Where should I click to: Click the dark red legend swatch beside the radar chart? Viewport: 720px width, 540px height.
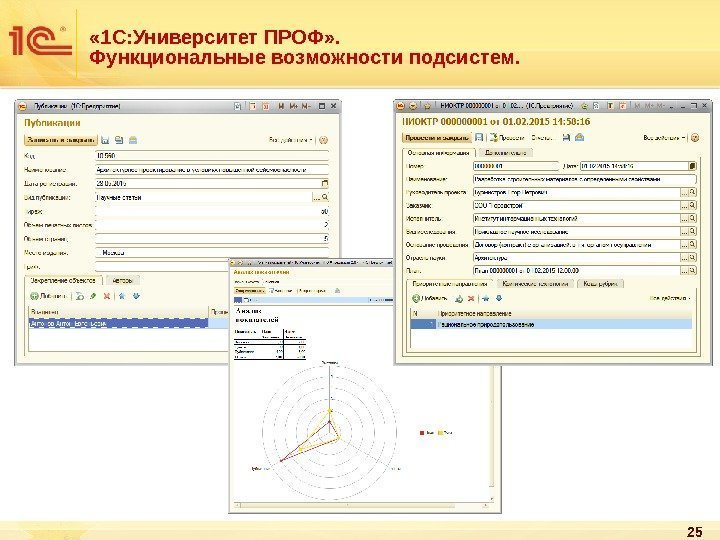(422, 433)
